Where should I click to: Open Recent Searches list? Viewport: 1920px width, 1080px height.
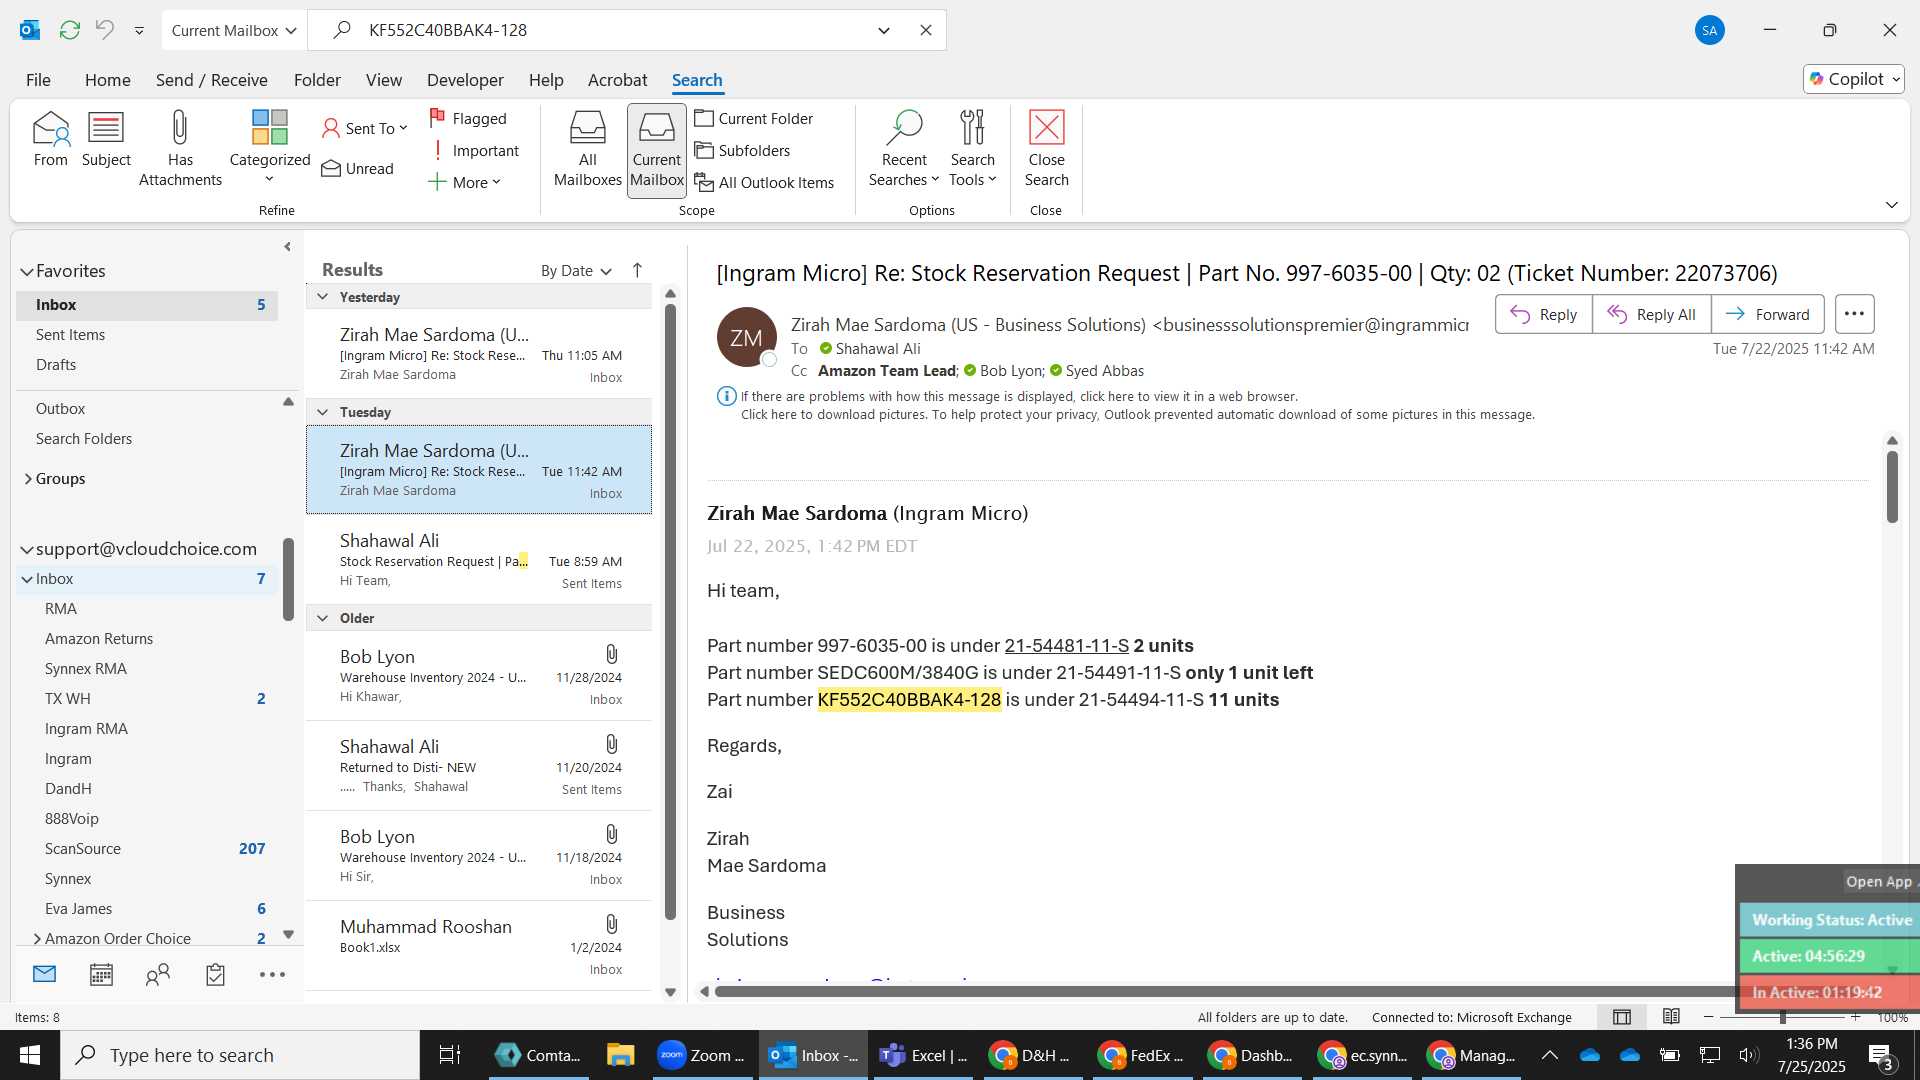click(904, 149)
